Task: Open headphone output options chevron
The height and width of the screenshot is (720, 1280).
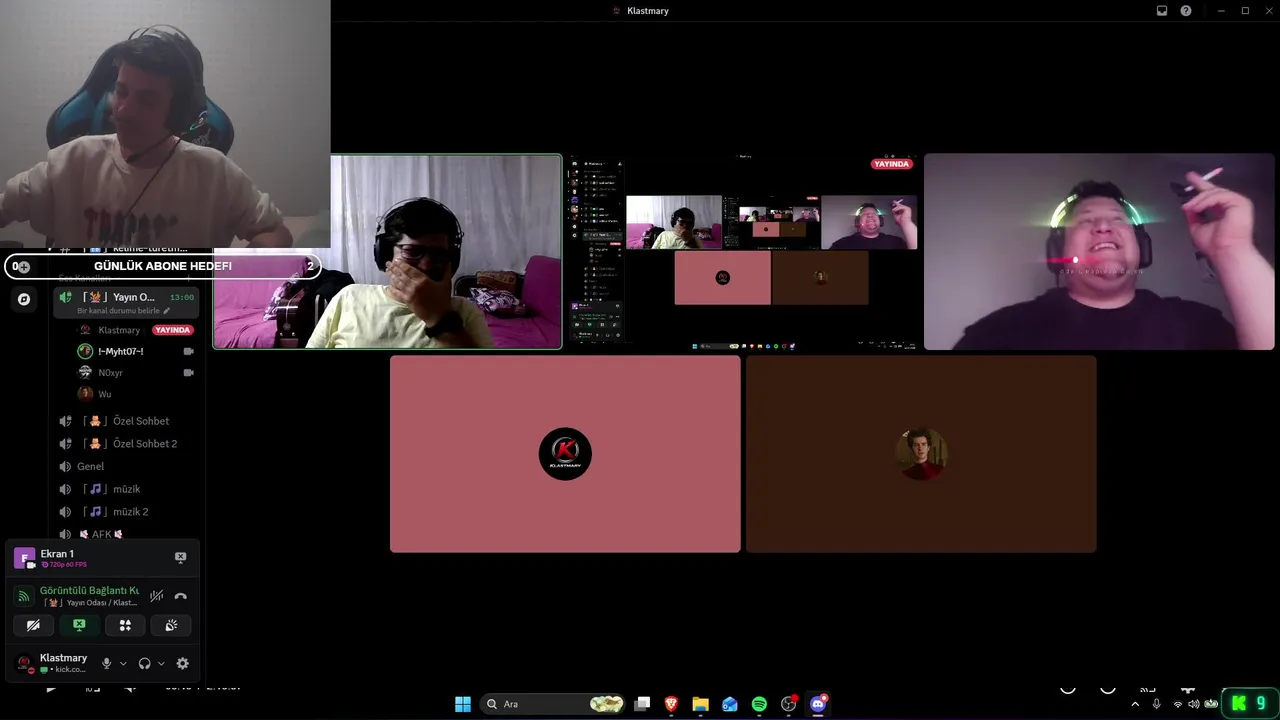Action: click(x=161, y=663)
